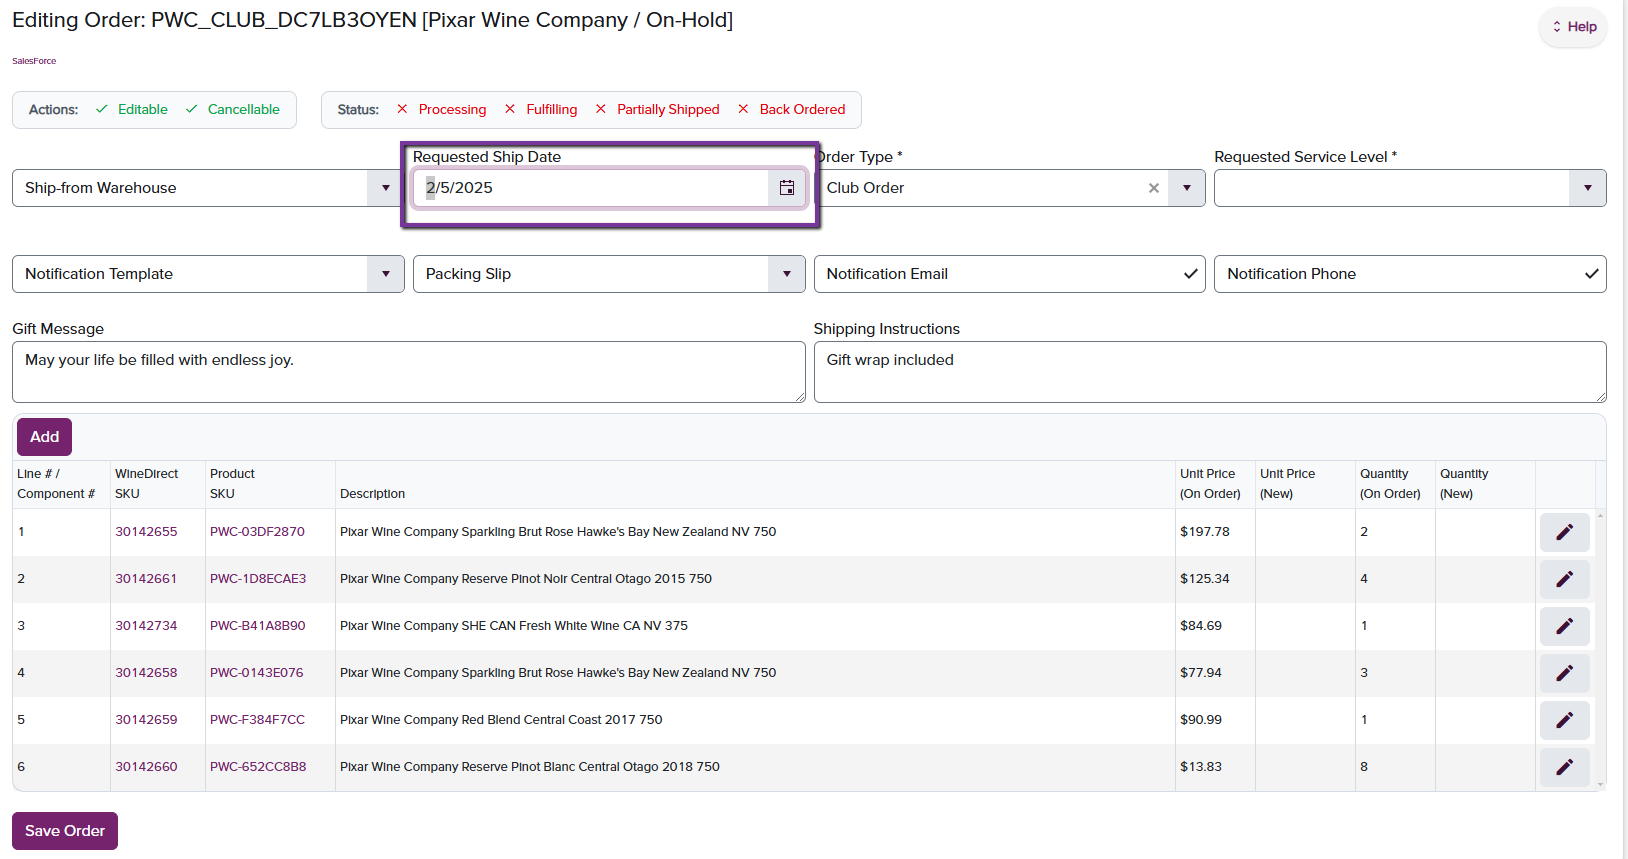Open WineDirect SKU 30142658 link
The image size is (1628, 859).
pyautogui.click(x=146, y=673)
